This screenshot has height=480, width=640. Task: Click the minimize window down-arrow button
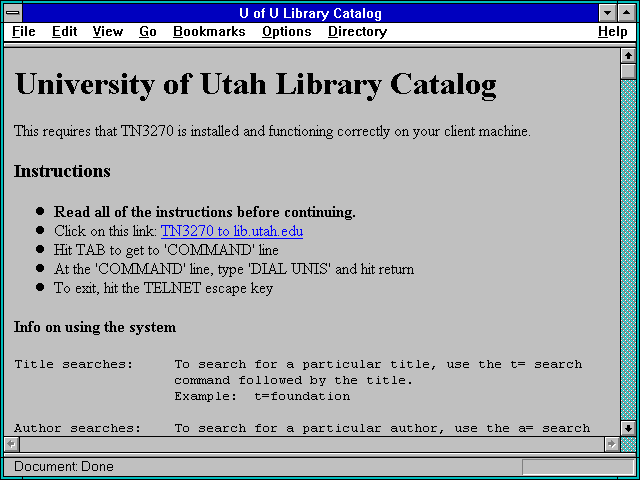(607, 13)
